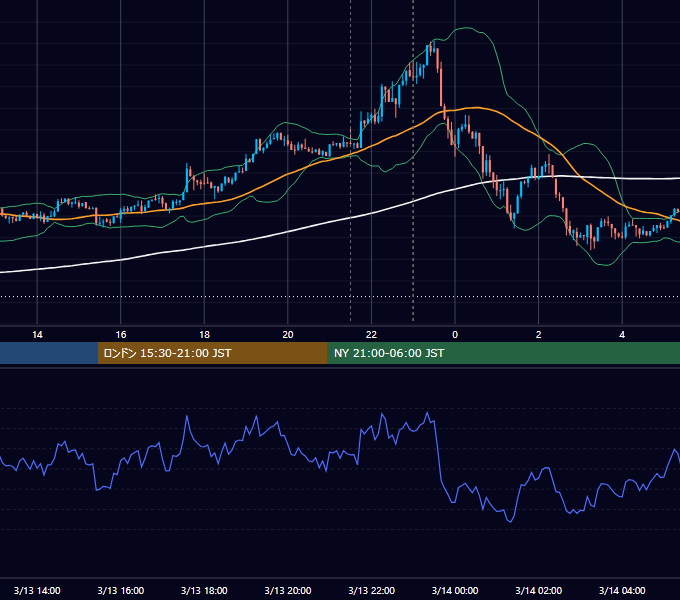Screen dimensions: 680x600
Task: Click the ロンドン 15:30-21:00 JST session bar
Action: click(x=212, y=353)
